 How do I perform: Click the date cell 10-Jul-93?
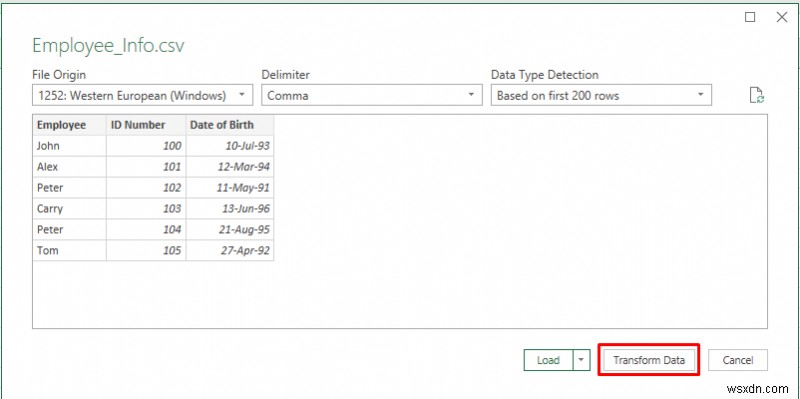(x=230, y=146)
